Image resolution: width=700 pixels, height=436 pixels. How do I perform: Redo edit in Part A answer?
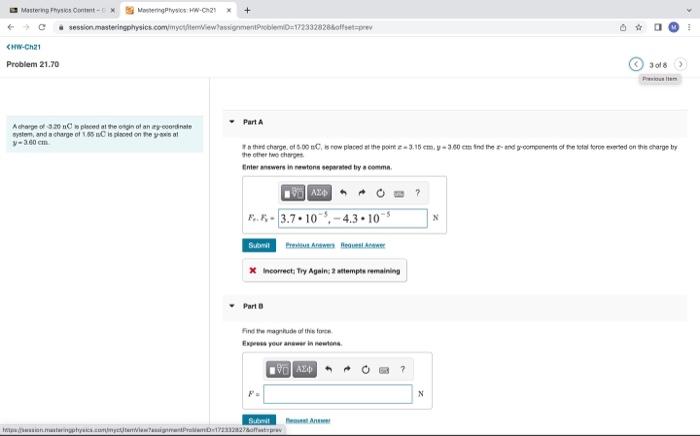pyautogui.click(x=362, y=193)
